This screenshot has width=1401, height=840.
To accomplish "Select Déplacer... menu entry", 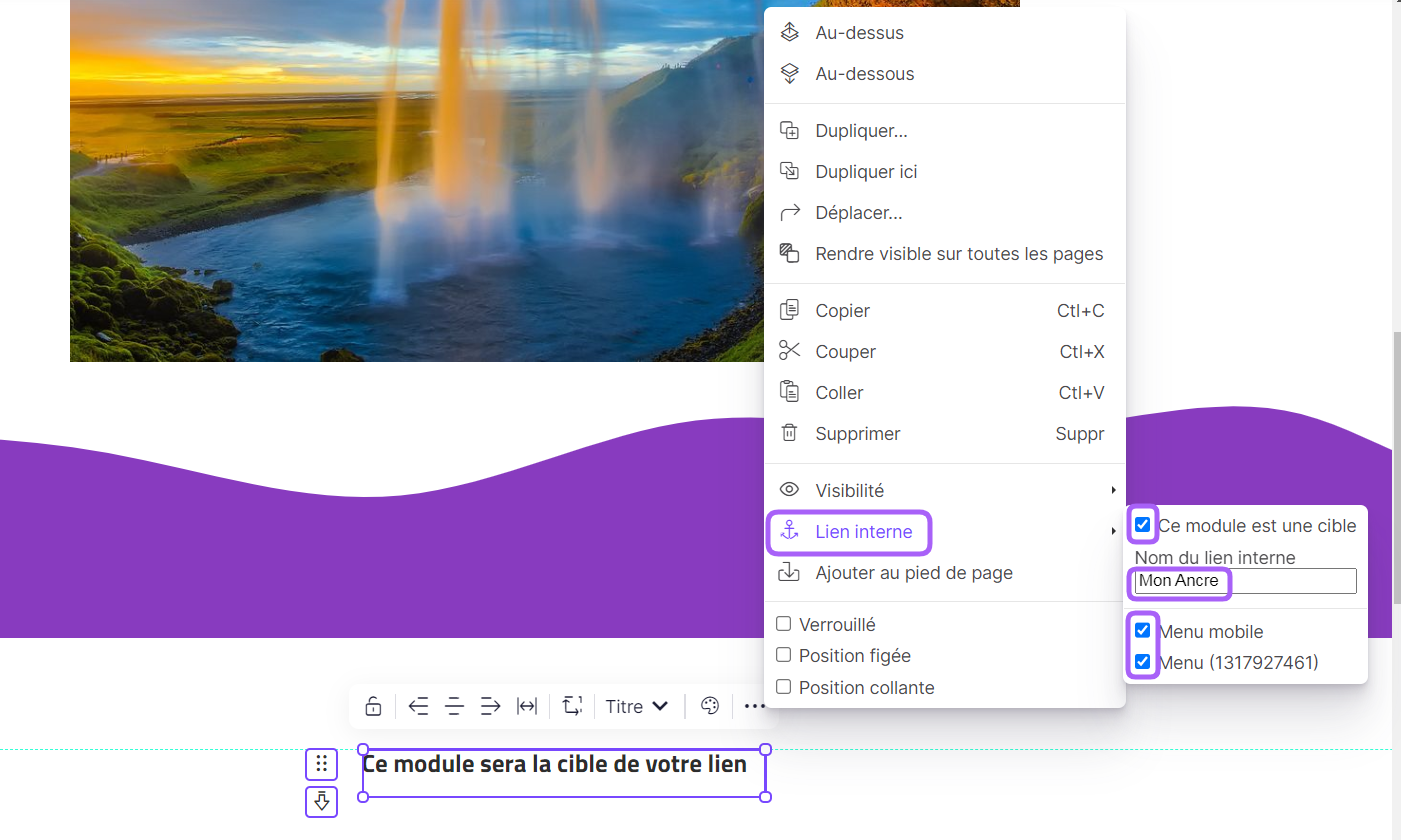I will pos(945,212).
